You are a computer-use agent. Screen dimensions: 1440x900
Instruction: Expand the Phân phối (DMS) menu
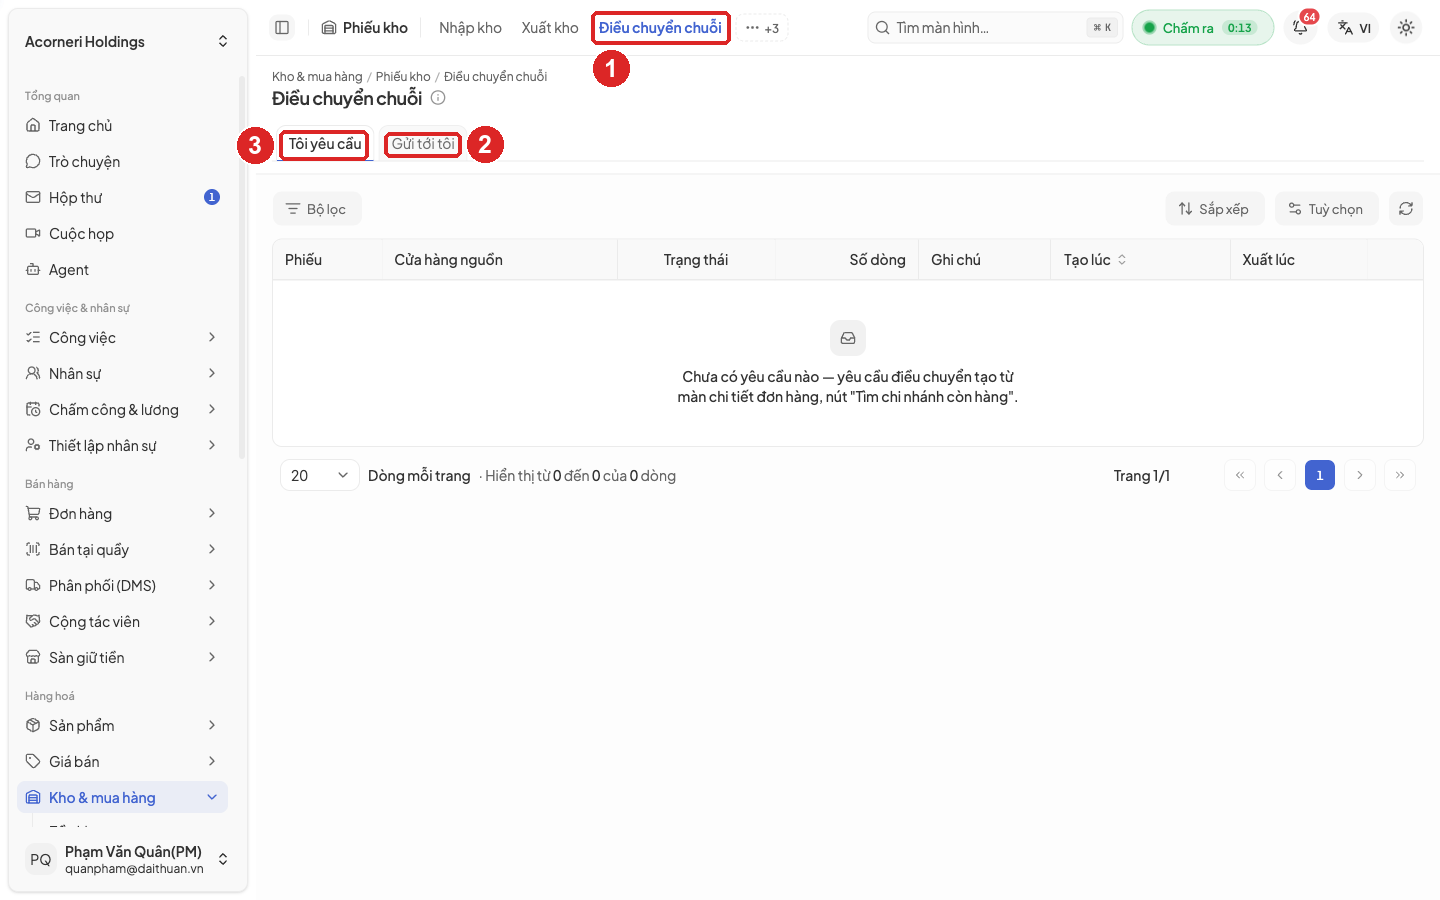[123, 586]
